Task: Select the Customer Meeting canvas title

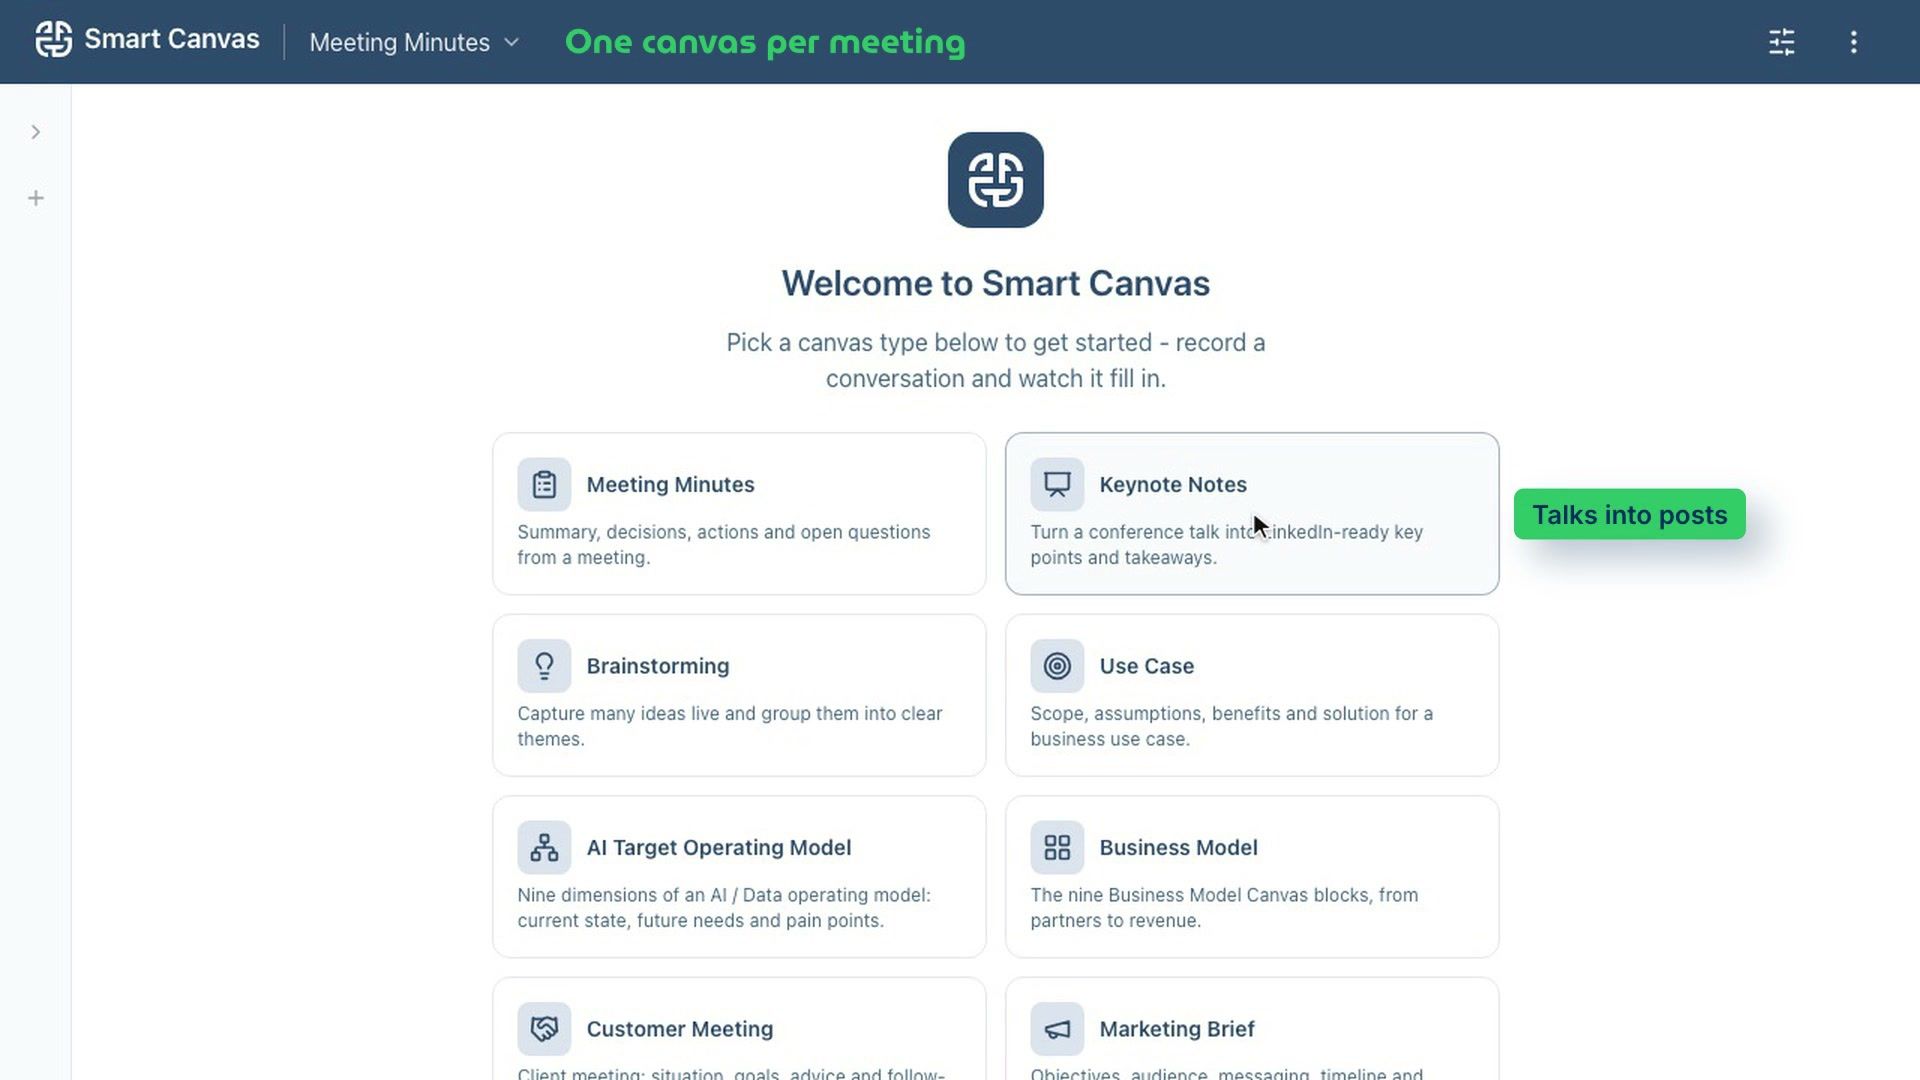Action: [x=679, y=1029]
